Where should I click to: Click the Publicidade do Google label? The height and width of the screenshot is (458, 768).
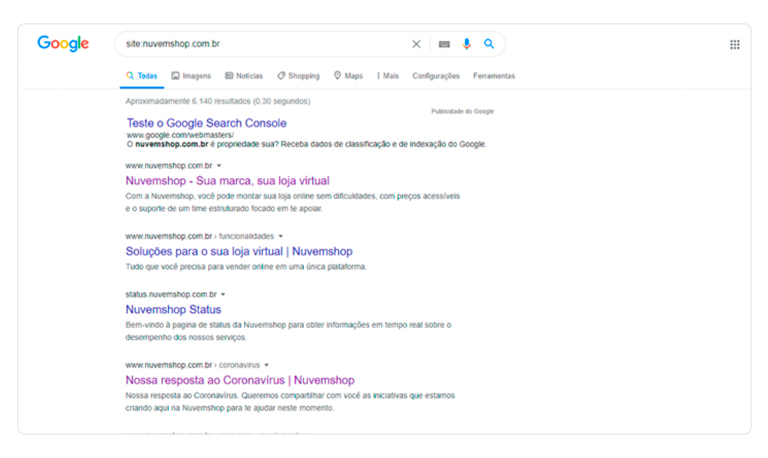[462, 111]
